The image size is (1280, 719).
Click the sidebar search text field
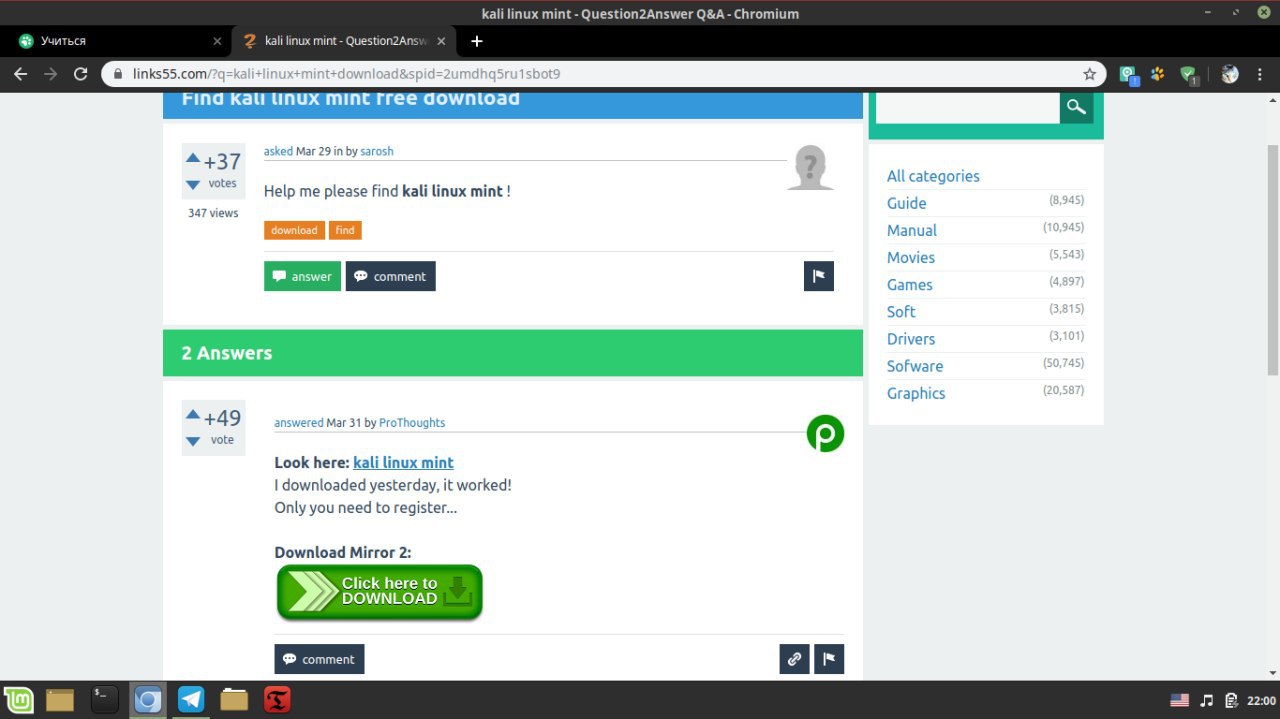tap(967, 107)
